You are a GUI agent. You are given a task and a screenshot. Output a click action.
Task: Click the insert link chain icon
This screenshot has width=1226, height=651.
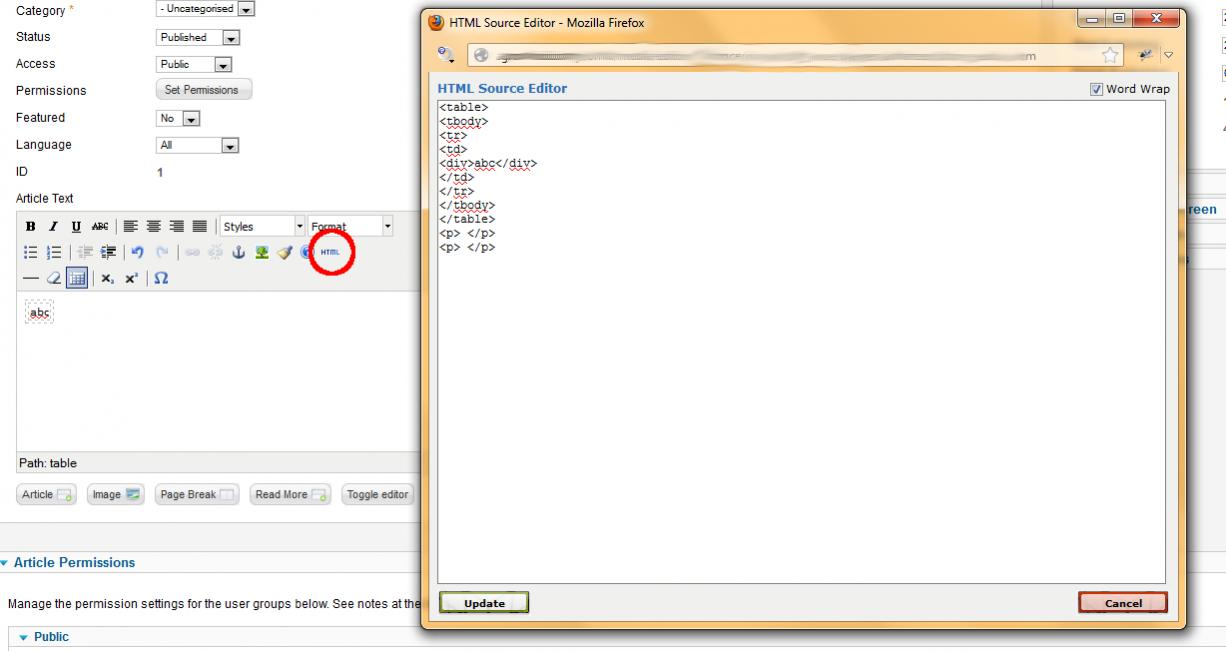[192, 253]
